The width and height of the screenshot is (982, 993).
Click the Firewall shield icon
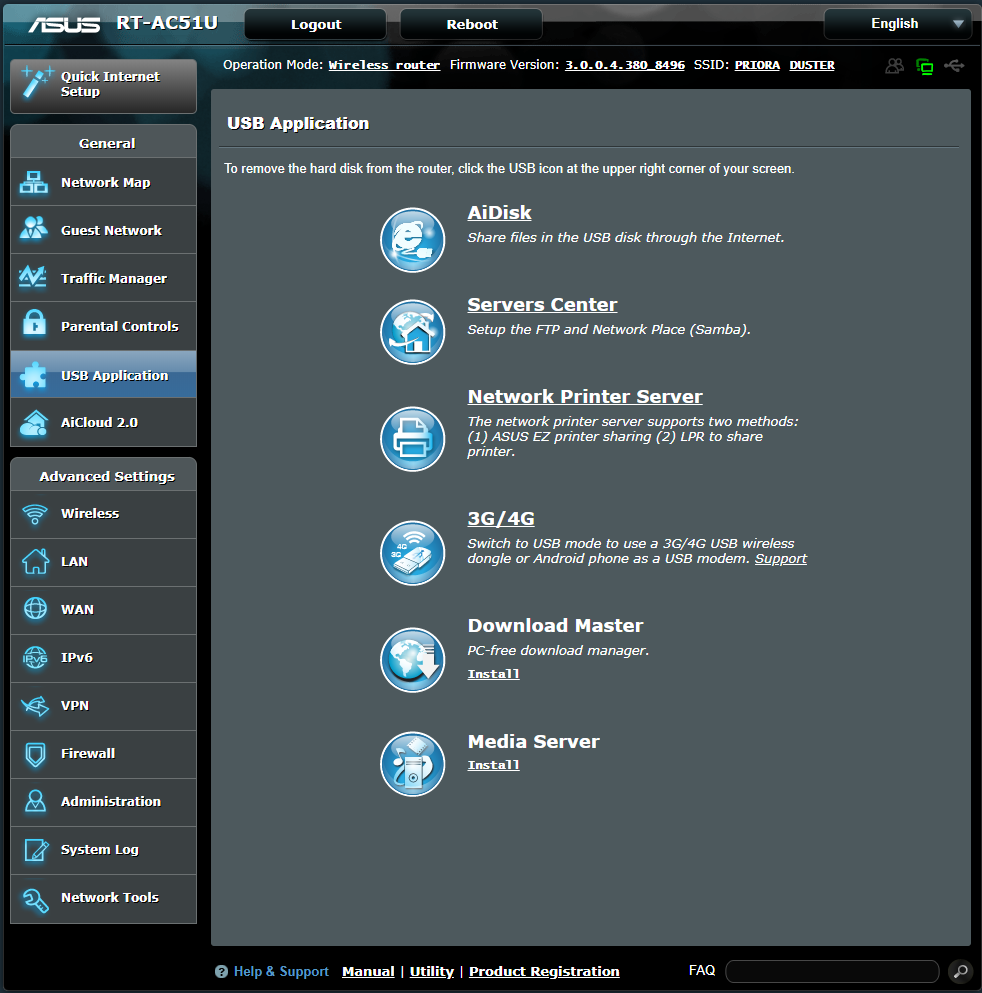pyautogui.click(x=35, y=754)
